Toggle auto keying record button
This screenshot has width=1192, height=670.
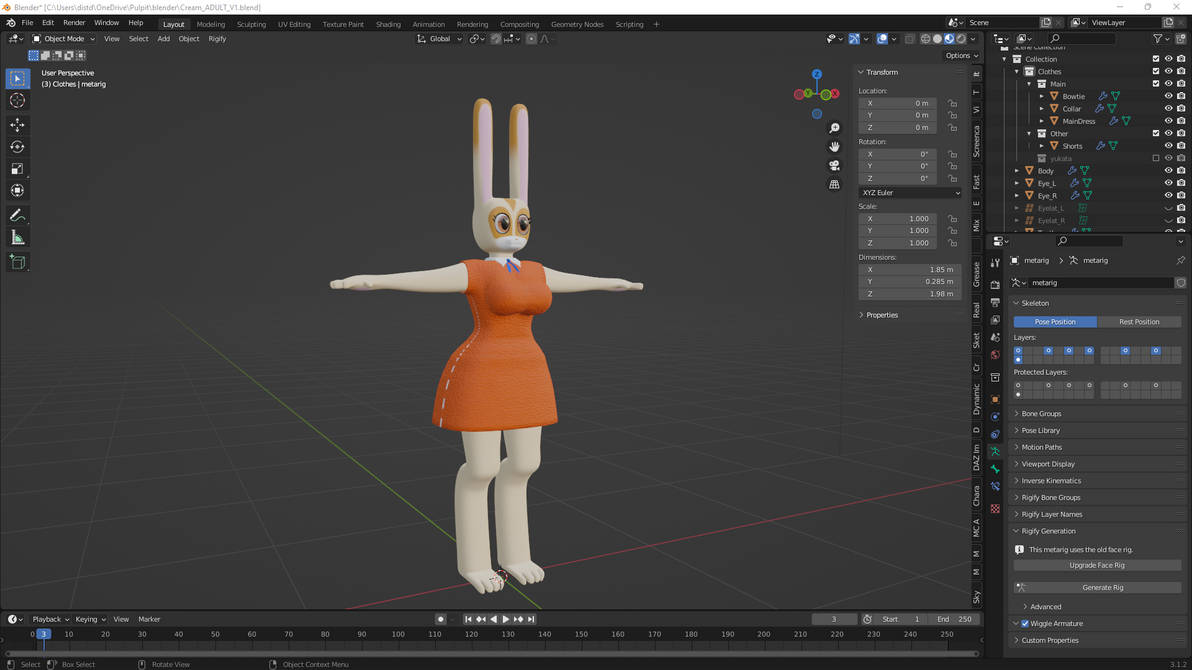[x=440, y=619]
